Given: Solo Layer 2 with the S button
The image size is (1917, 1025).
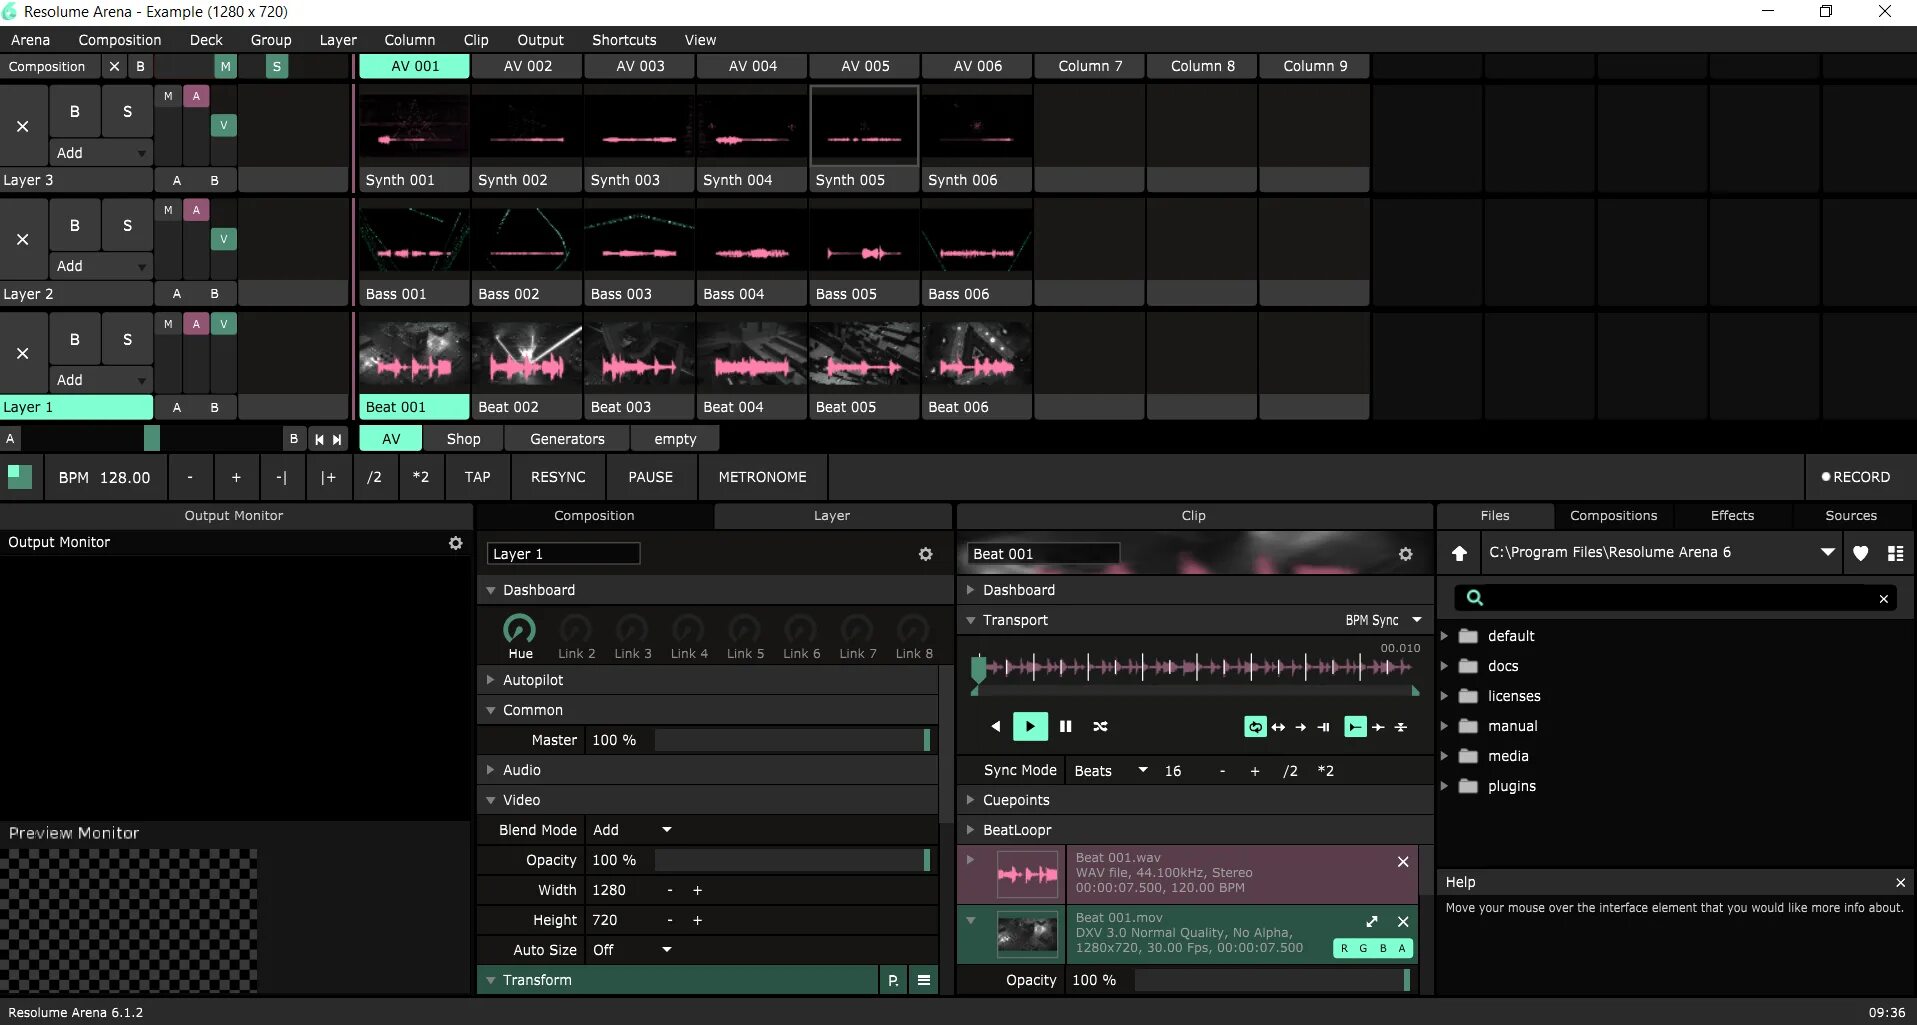Looking at the screenshot, I should (127, 225).
